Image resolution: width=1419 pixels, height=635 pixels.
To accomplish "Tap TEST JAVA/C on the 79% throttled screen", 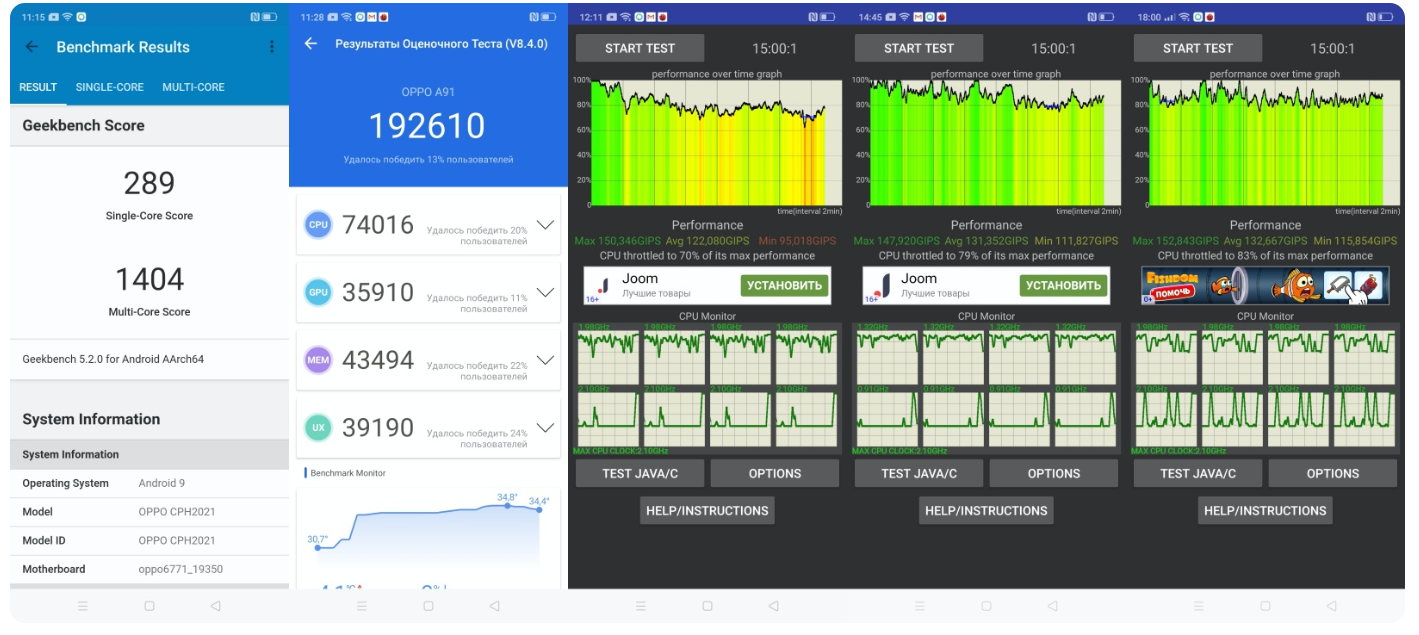I will [x=919, y=473].
